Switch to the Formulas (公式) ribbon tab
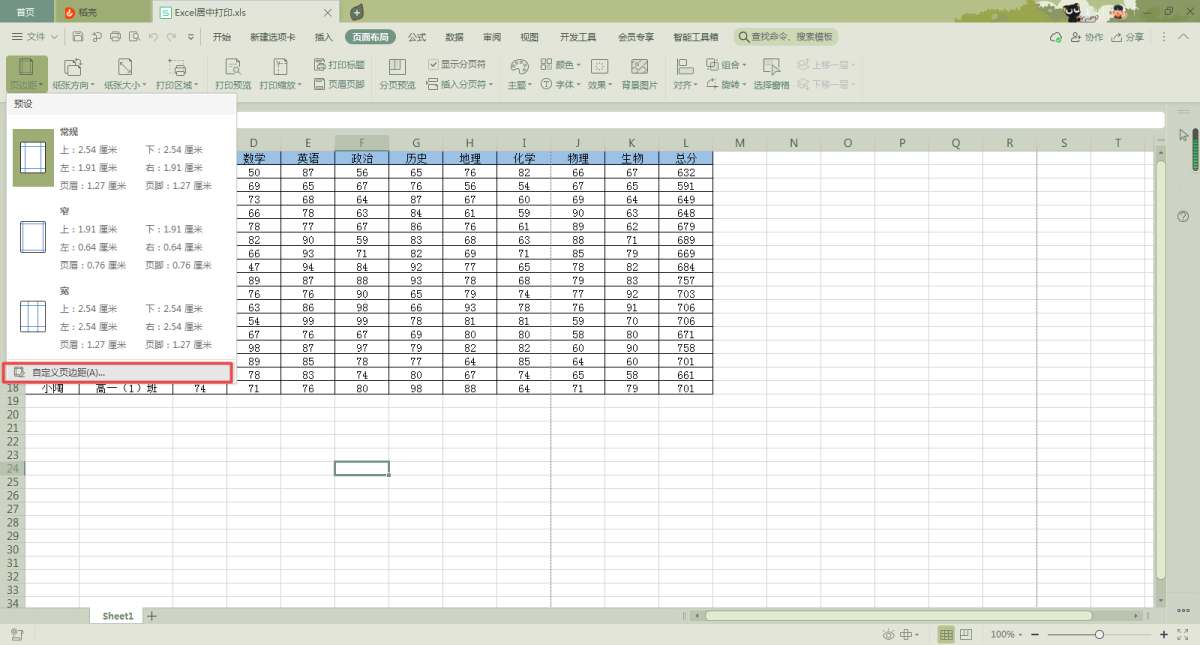This screenshot has width=1200, height=645. [417, 37]
